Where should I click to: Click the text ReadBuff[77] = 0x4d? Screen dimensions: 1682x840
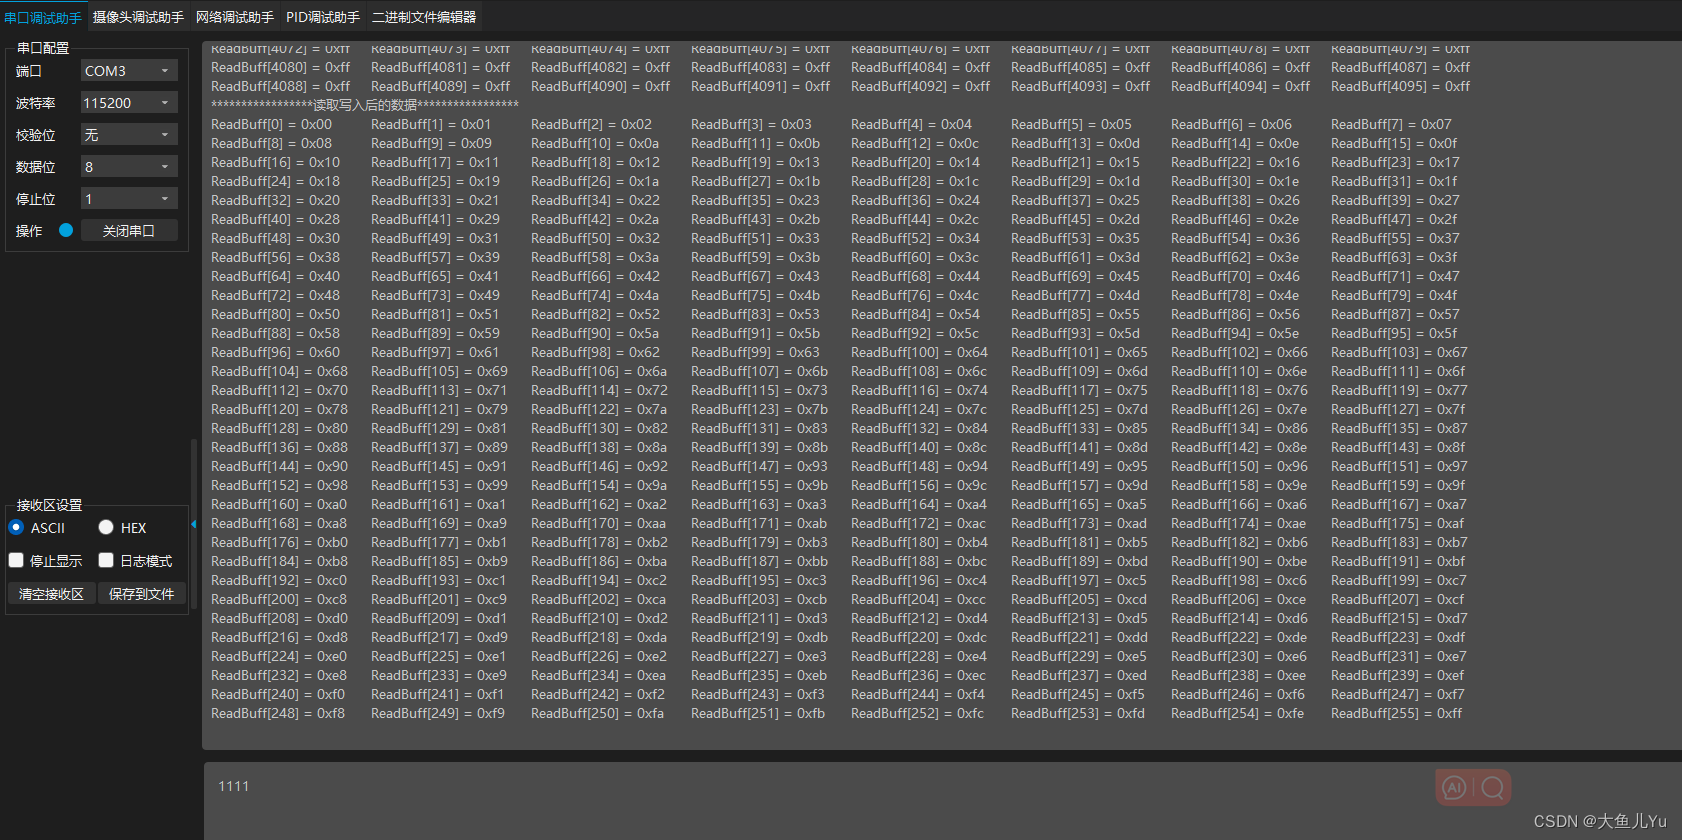tap(1075, 295)
